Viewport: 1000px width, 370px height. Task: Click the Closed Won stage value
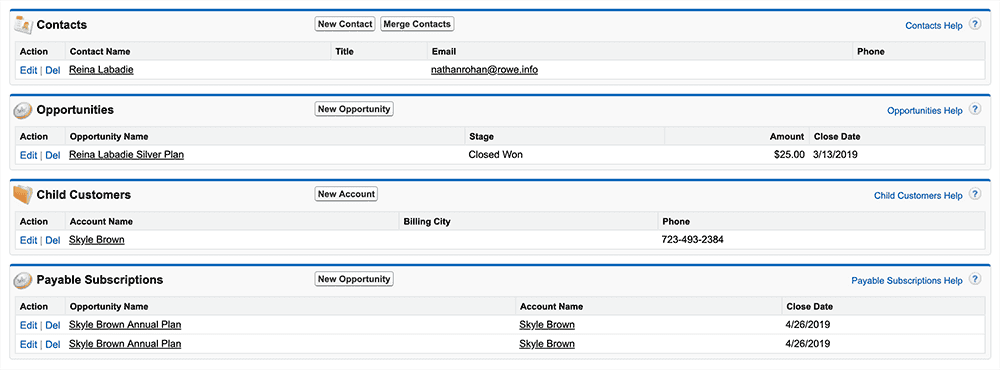click(496, 154)
